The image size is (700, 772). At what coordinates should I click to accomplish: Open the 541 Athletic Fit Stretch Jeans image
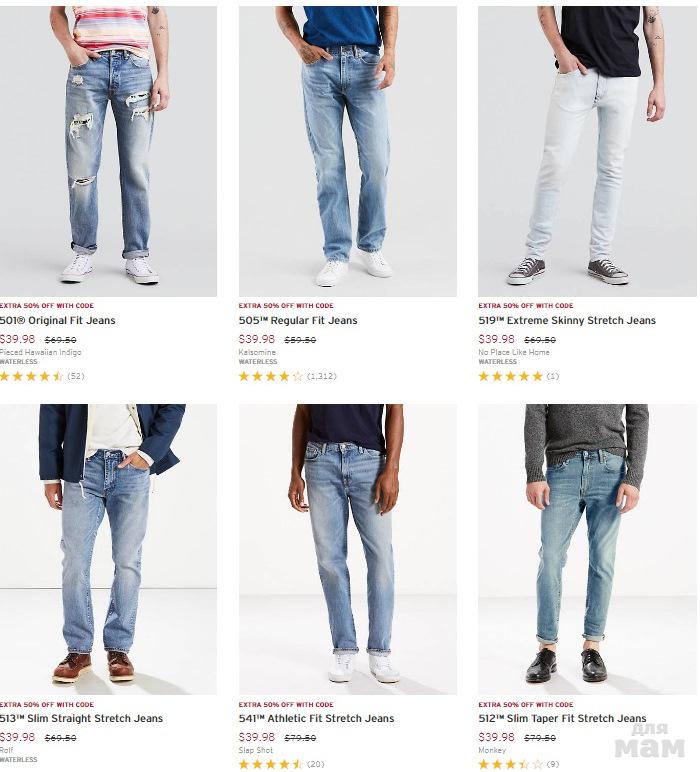(x=348, y=549)
